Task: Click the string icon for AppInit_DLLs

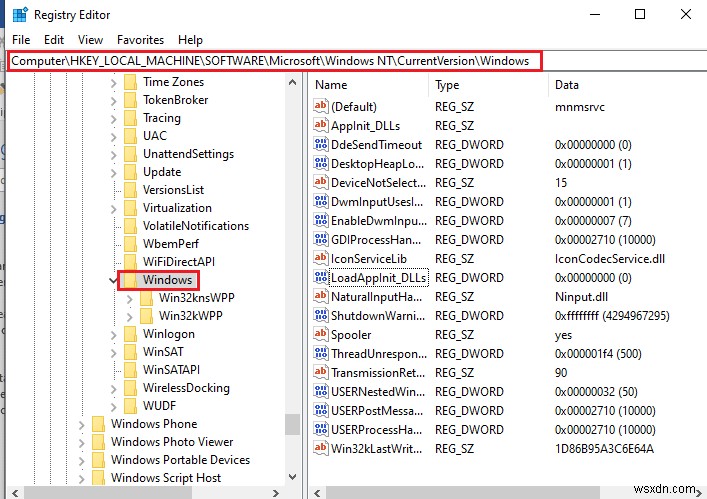Action: [x=321, y=125]
